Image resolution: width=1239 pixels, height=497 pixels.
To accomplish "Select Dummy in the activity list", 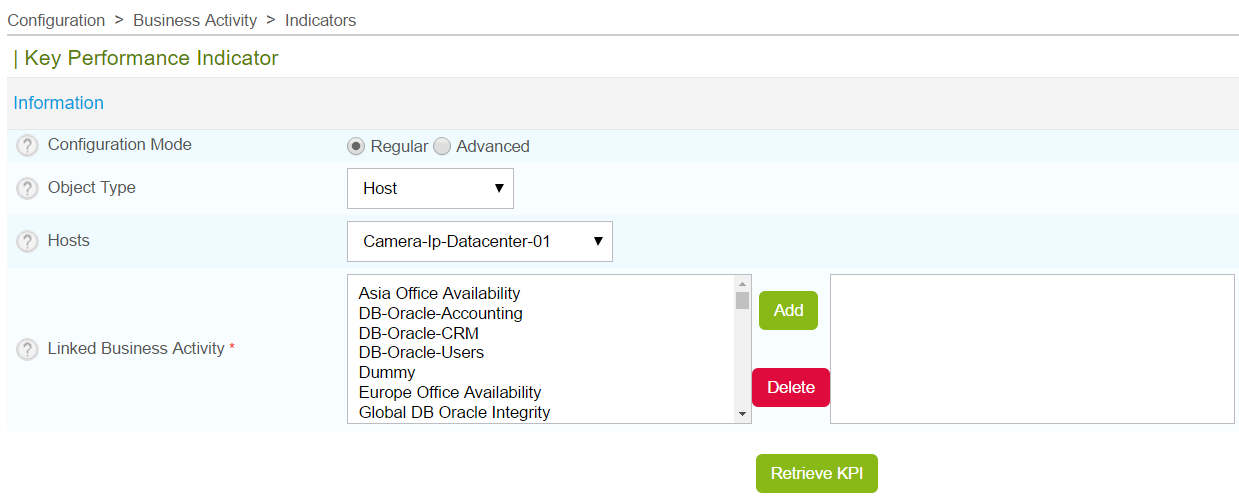I will (387, 372).
